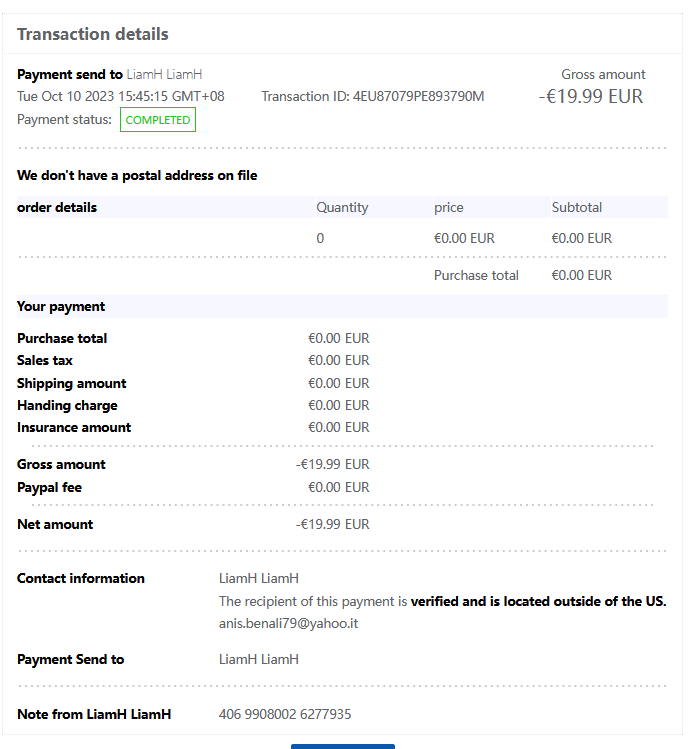This screenshot has width=694, height=749.
Task: Click the price column header
Action: click(448, 207)
